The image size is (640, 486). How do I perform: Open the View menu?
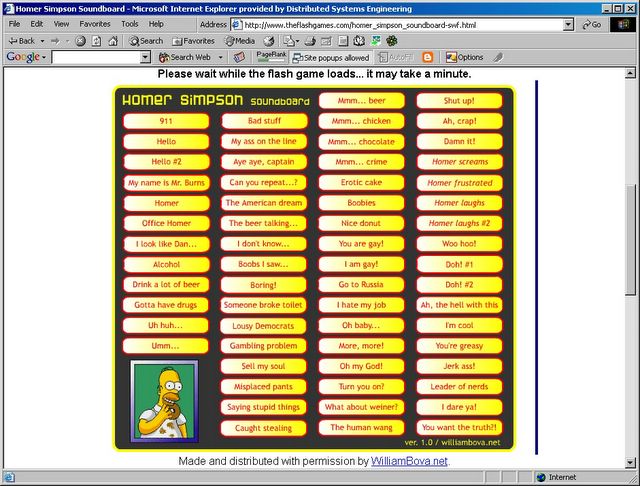pyautogui.click(x=61, y=24)
